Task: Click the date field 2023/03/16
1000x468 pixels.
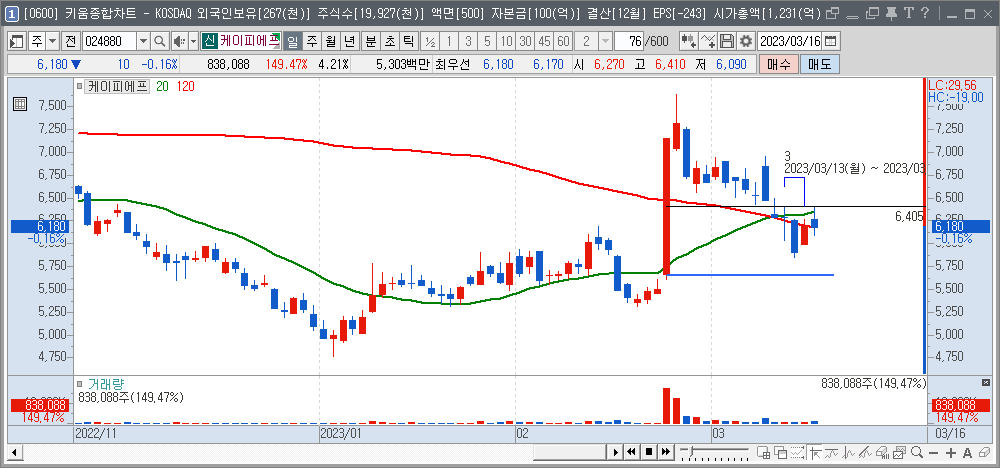Action: click(x=790, y=41)
